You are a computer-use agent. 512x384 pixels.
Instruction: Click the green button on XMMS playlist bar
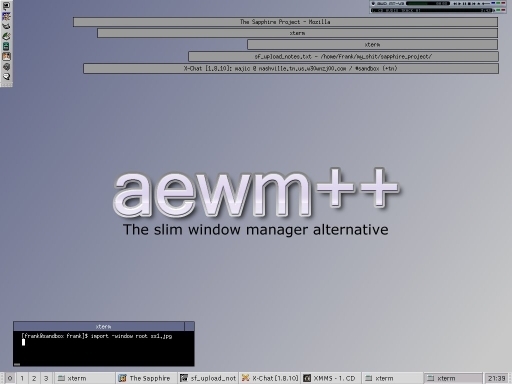tap(498, 10)
